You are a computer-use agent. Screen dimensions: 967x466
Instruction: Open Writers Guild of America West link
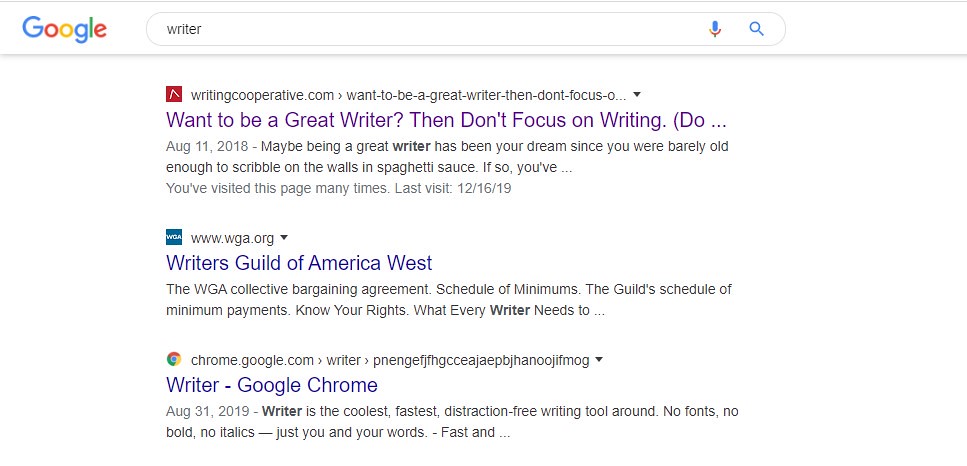(299, 263)
